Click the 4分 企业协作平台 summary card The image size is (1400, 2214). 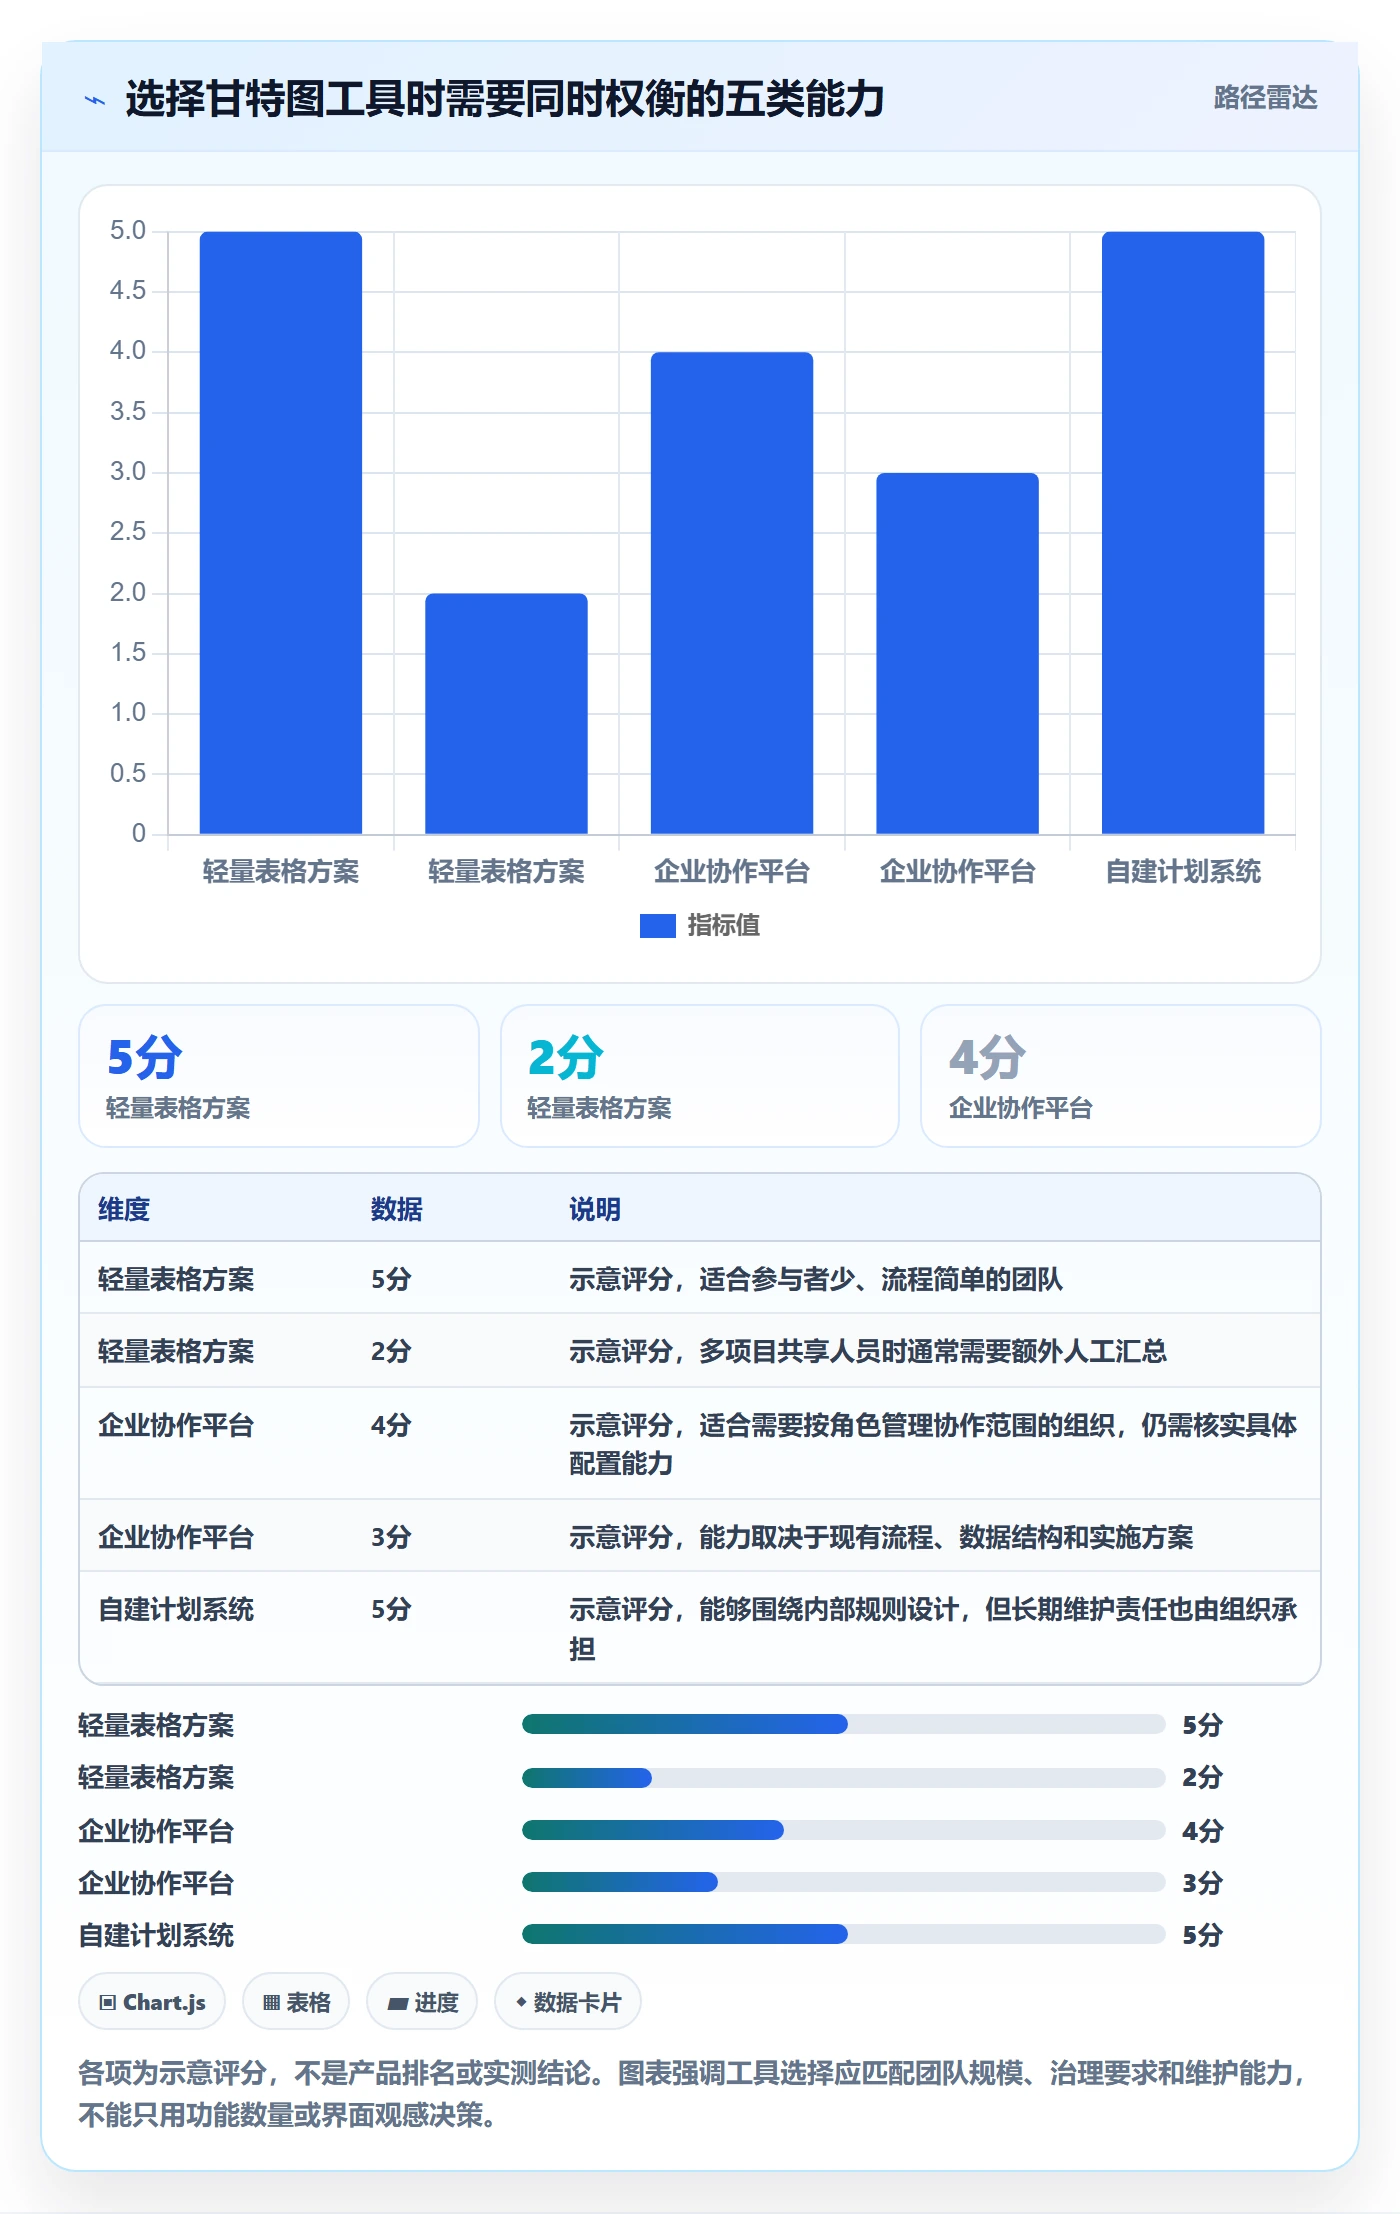(x=1121, y=1076)
